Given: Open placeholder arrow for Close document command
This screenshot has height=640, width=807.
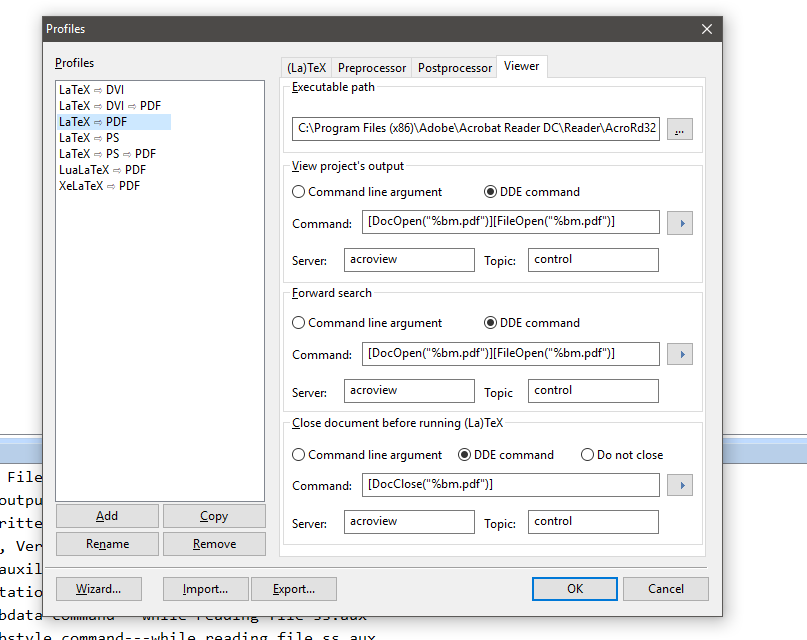Looking at the screenshot, I should [680, 485].
